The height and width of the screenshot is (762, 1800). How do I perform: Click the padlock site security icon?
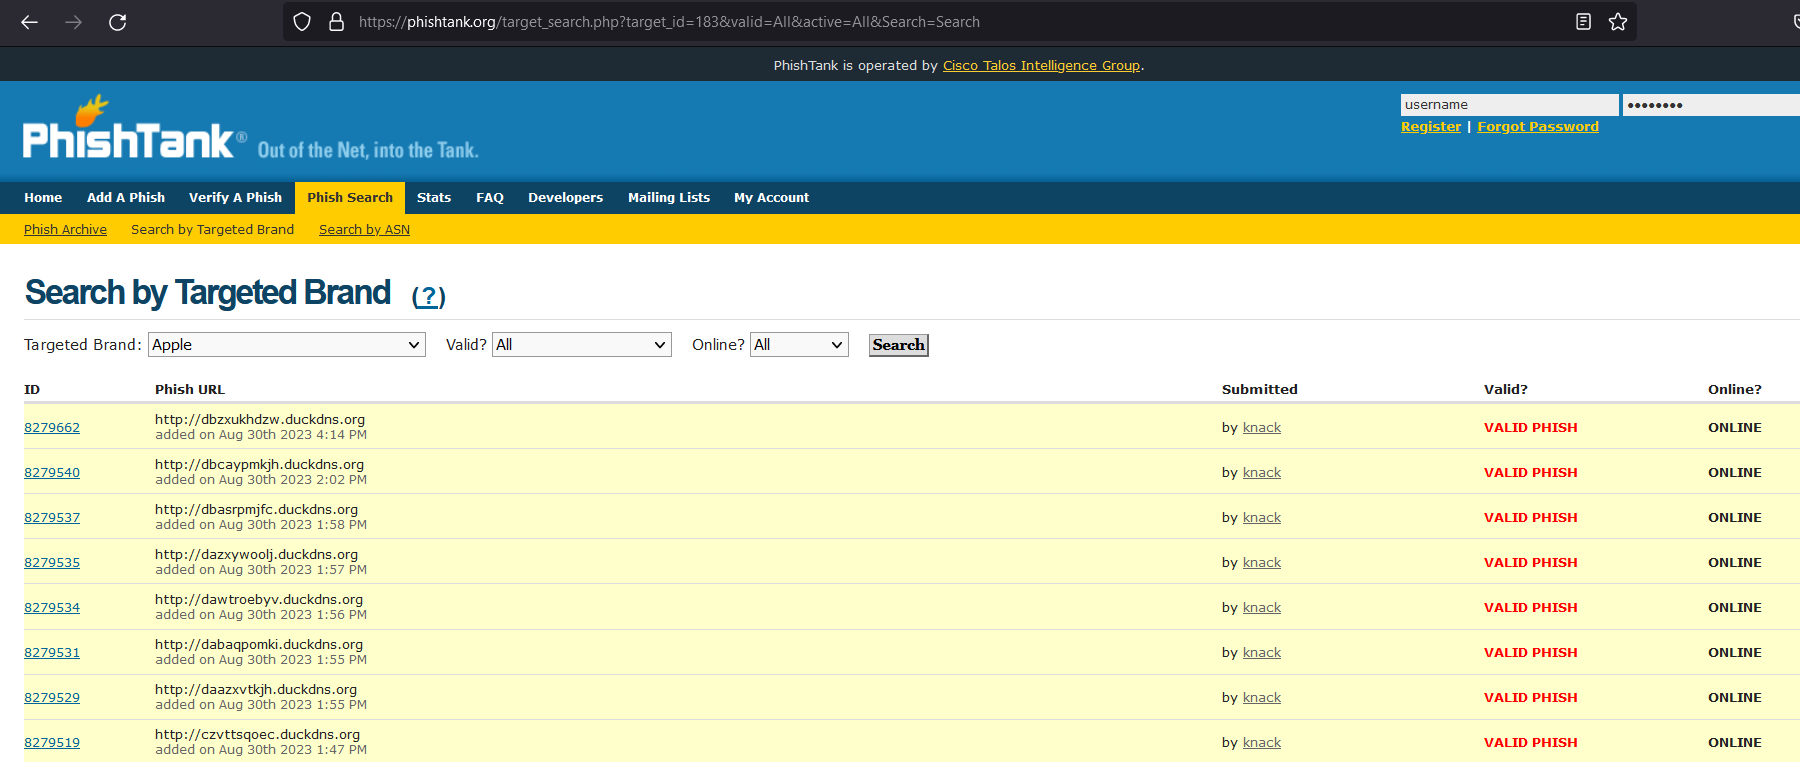coord(336,22)
